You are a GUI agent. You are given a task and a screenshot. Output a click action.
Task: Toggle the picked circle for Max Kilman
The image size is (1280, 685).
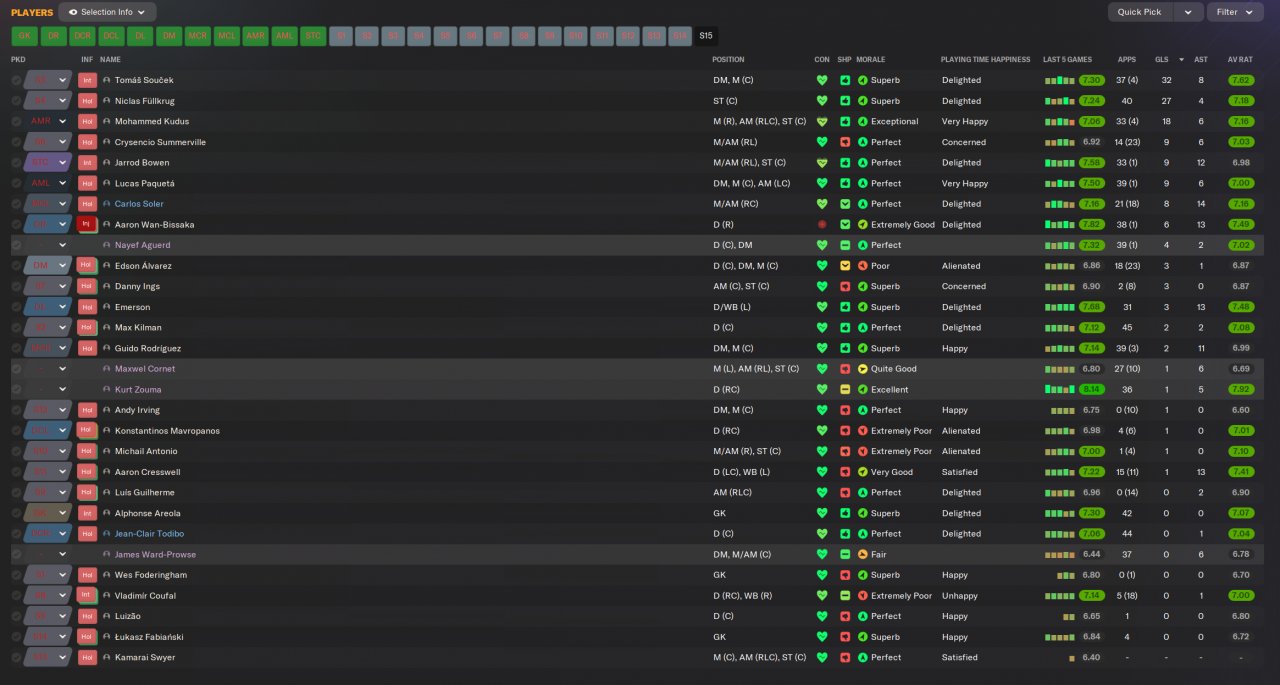point(16,327)
